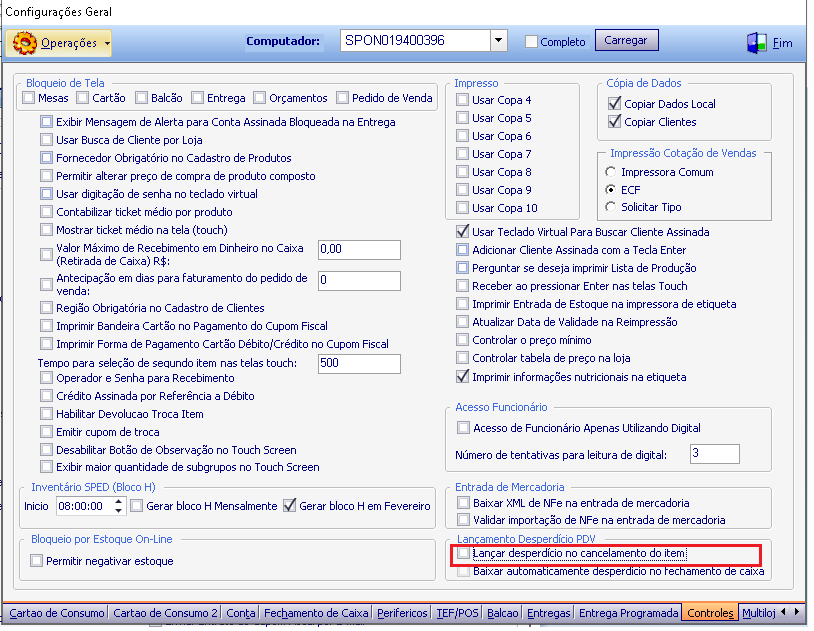Check Habilitar Devolucao Troca Item
This screenshot has width=814, height=631.
(47, 414)
